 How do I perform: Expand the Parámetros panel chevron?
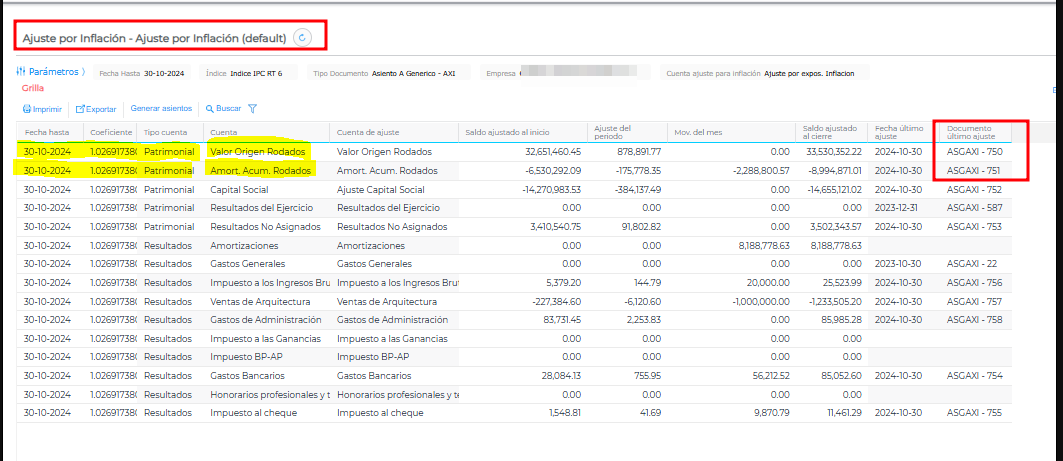coord(84,72)
